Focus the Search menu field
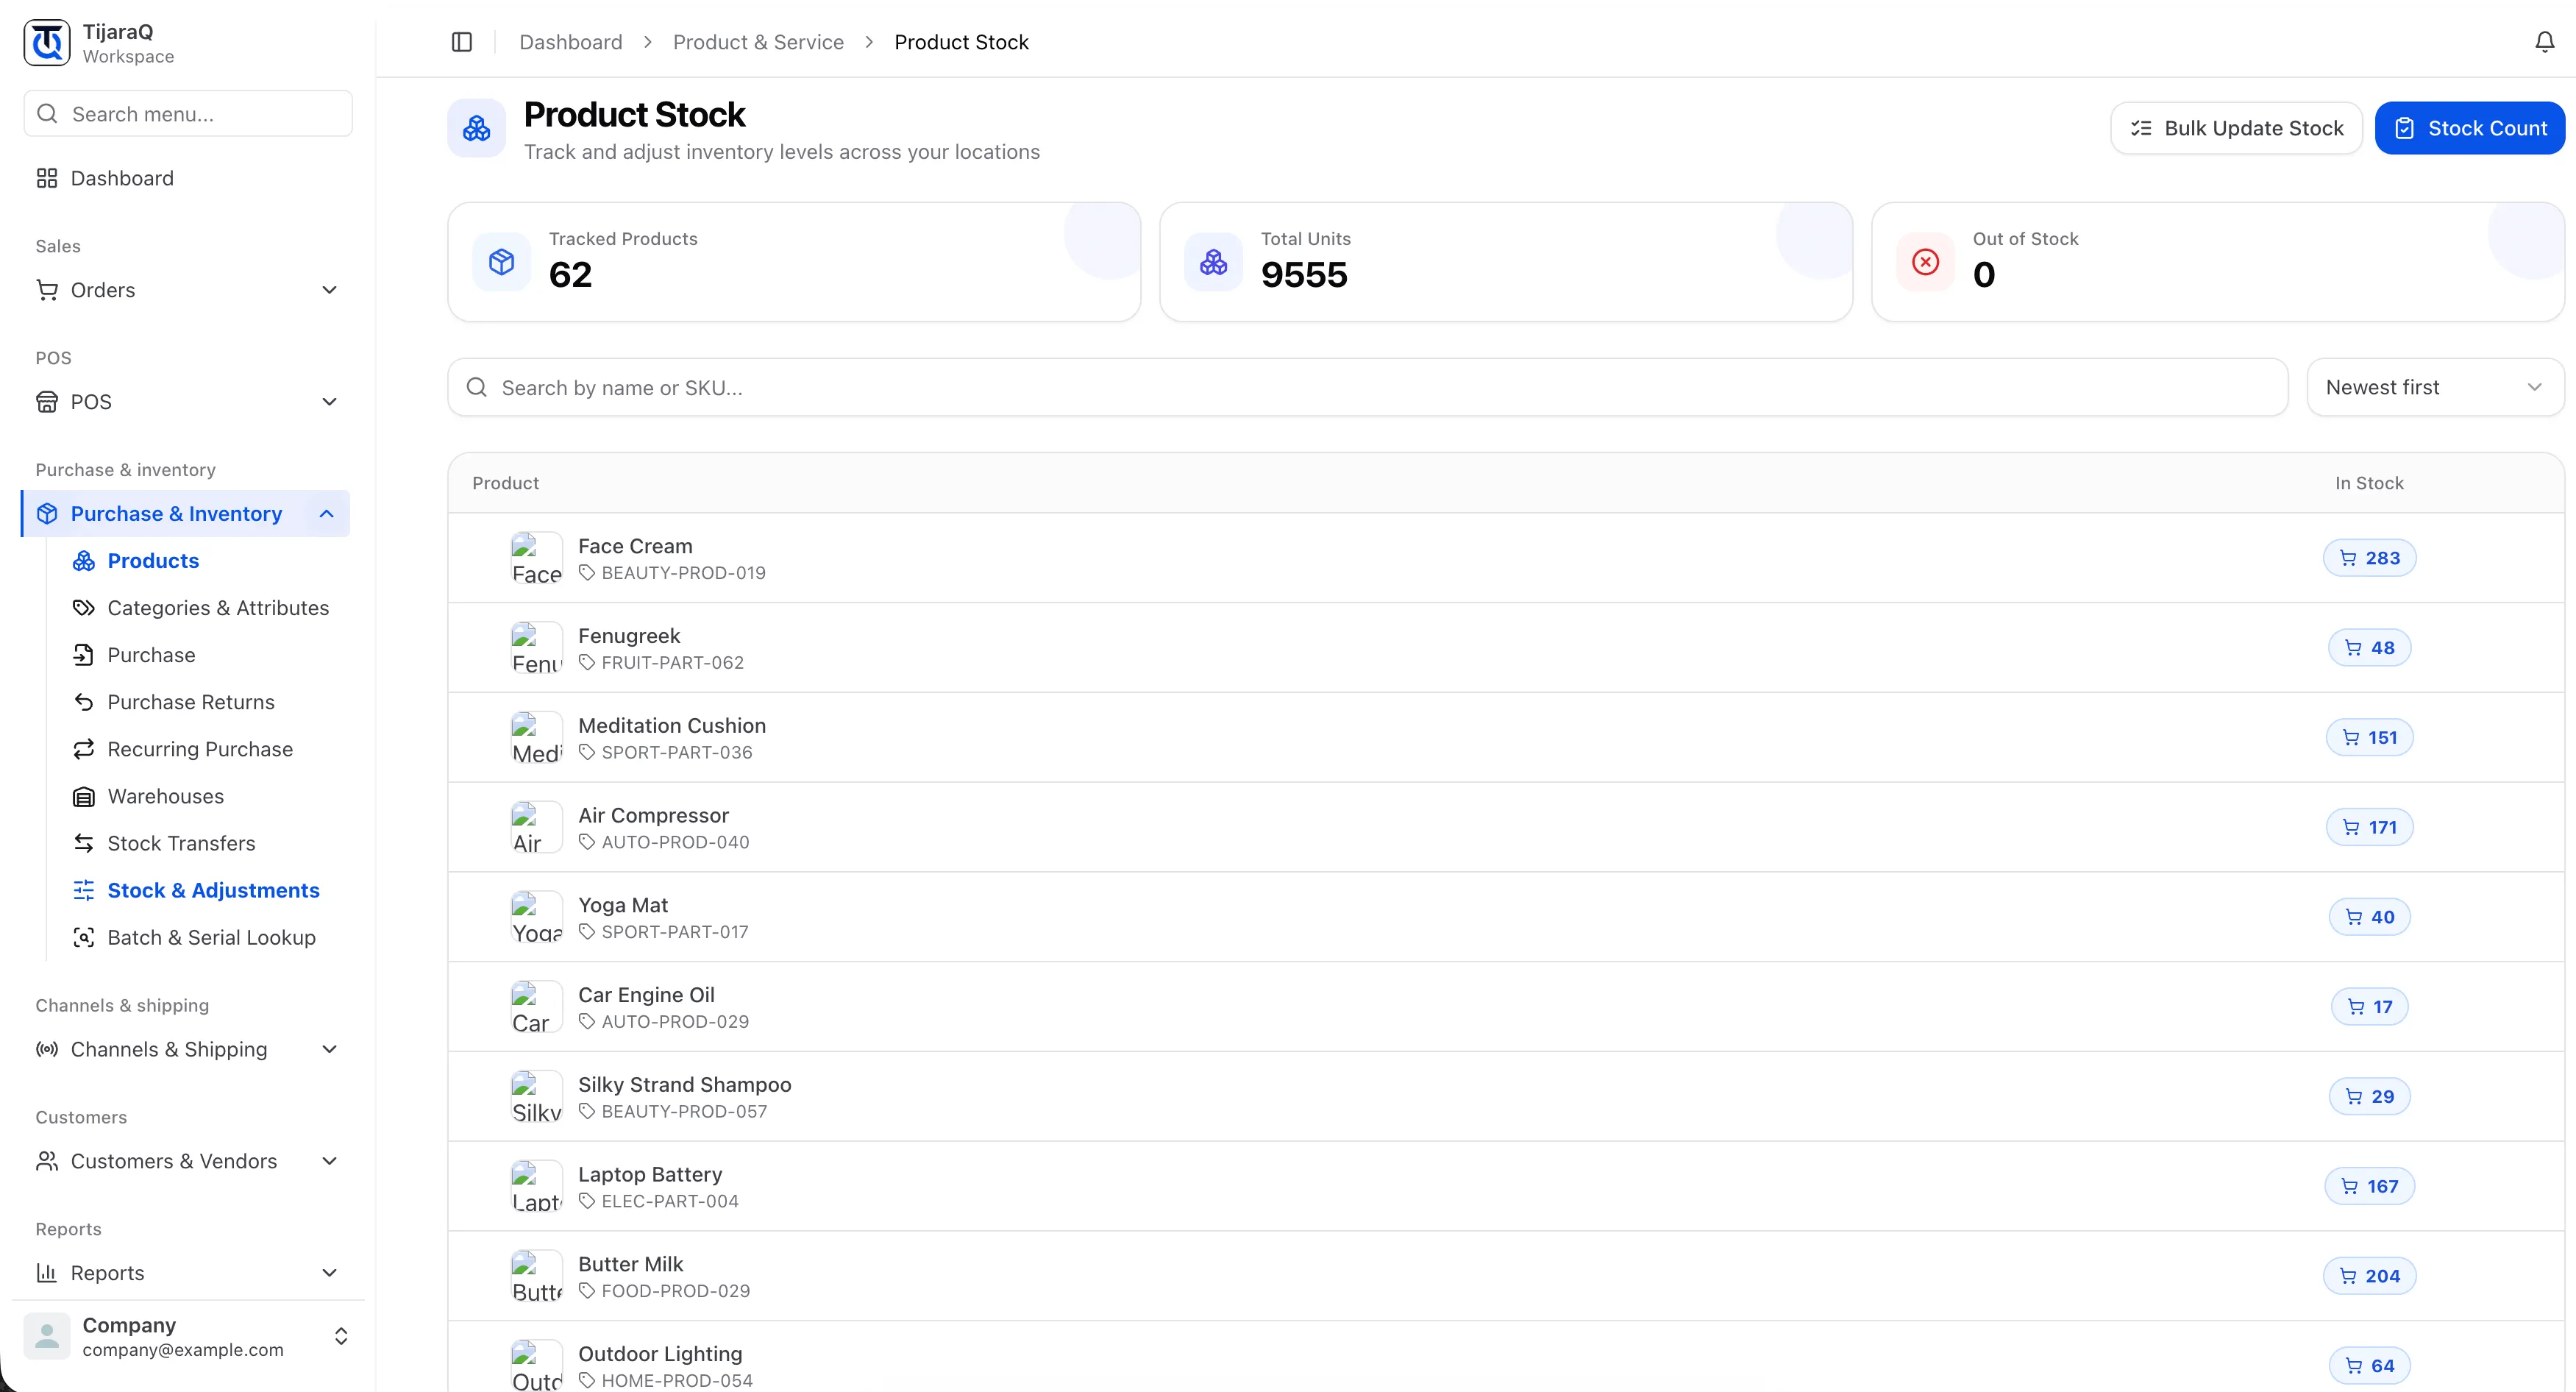The width and height of the screenshot is (2576, 1392). point(188,114)
